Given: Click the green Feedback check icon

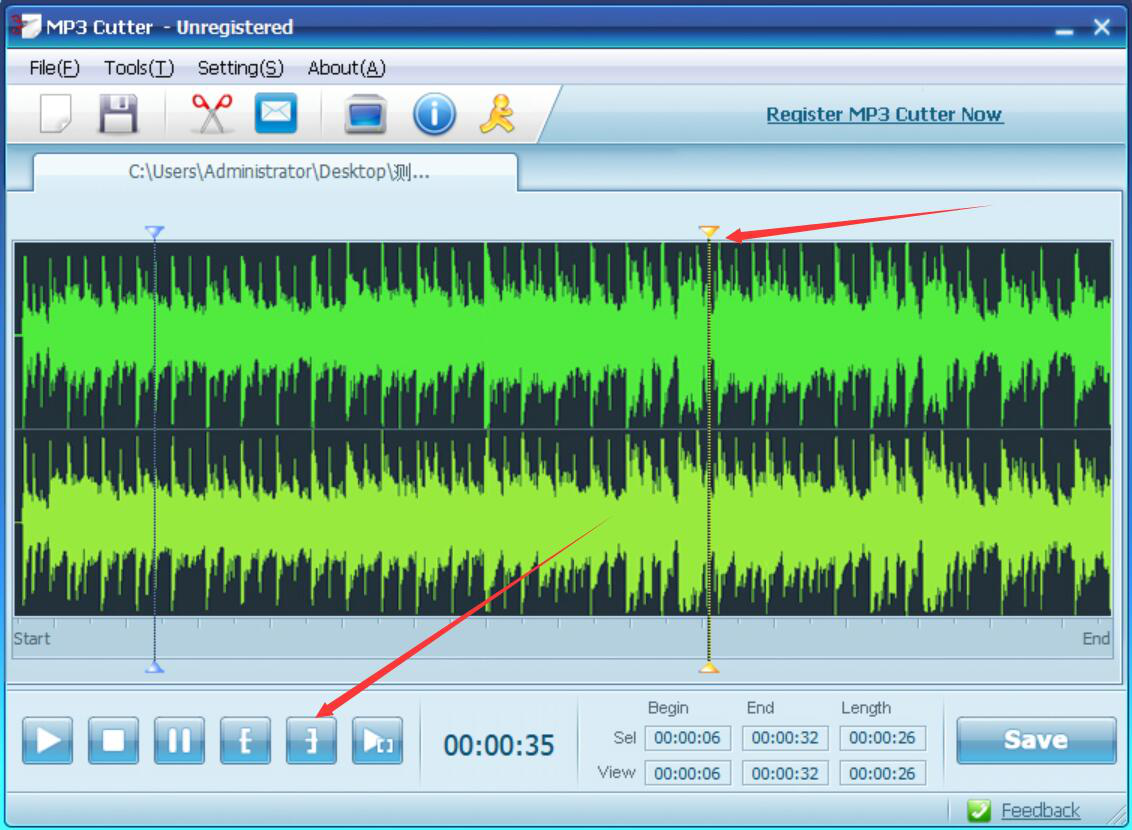Looking at the screenshot, I should (x=979, y=811).
